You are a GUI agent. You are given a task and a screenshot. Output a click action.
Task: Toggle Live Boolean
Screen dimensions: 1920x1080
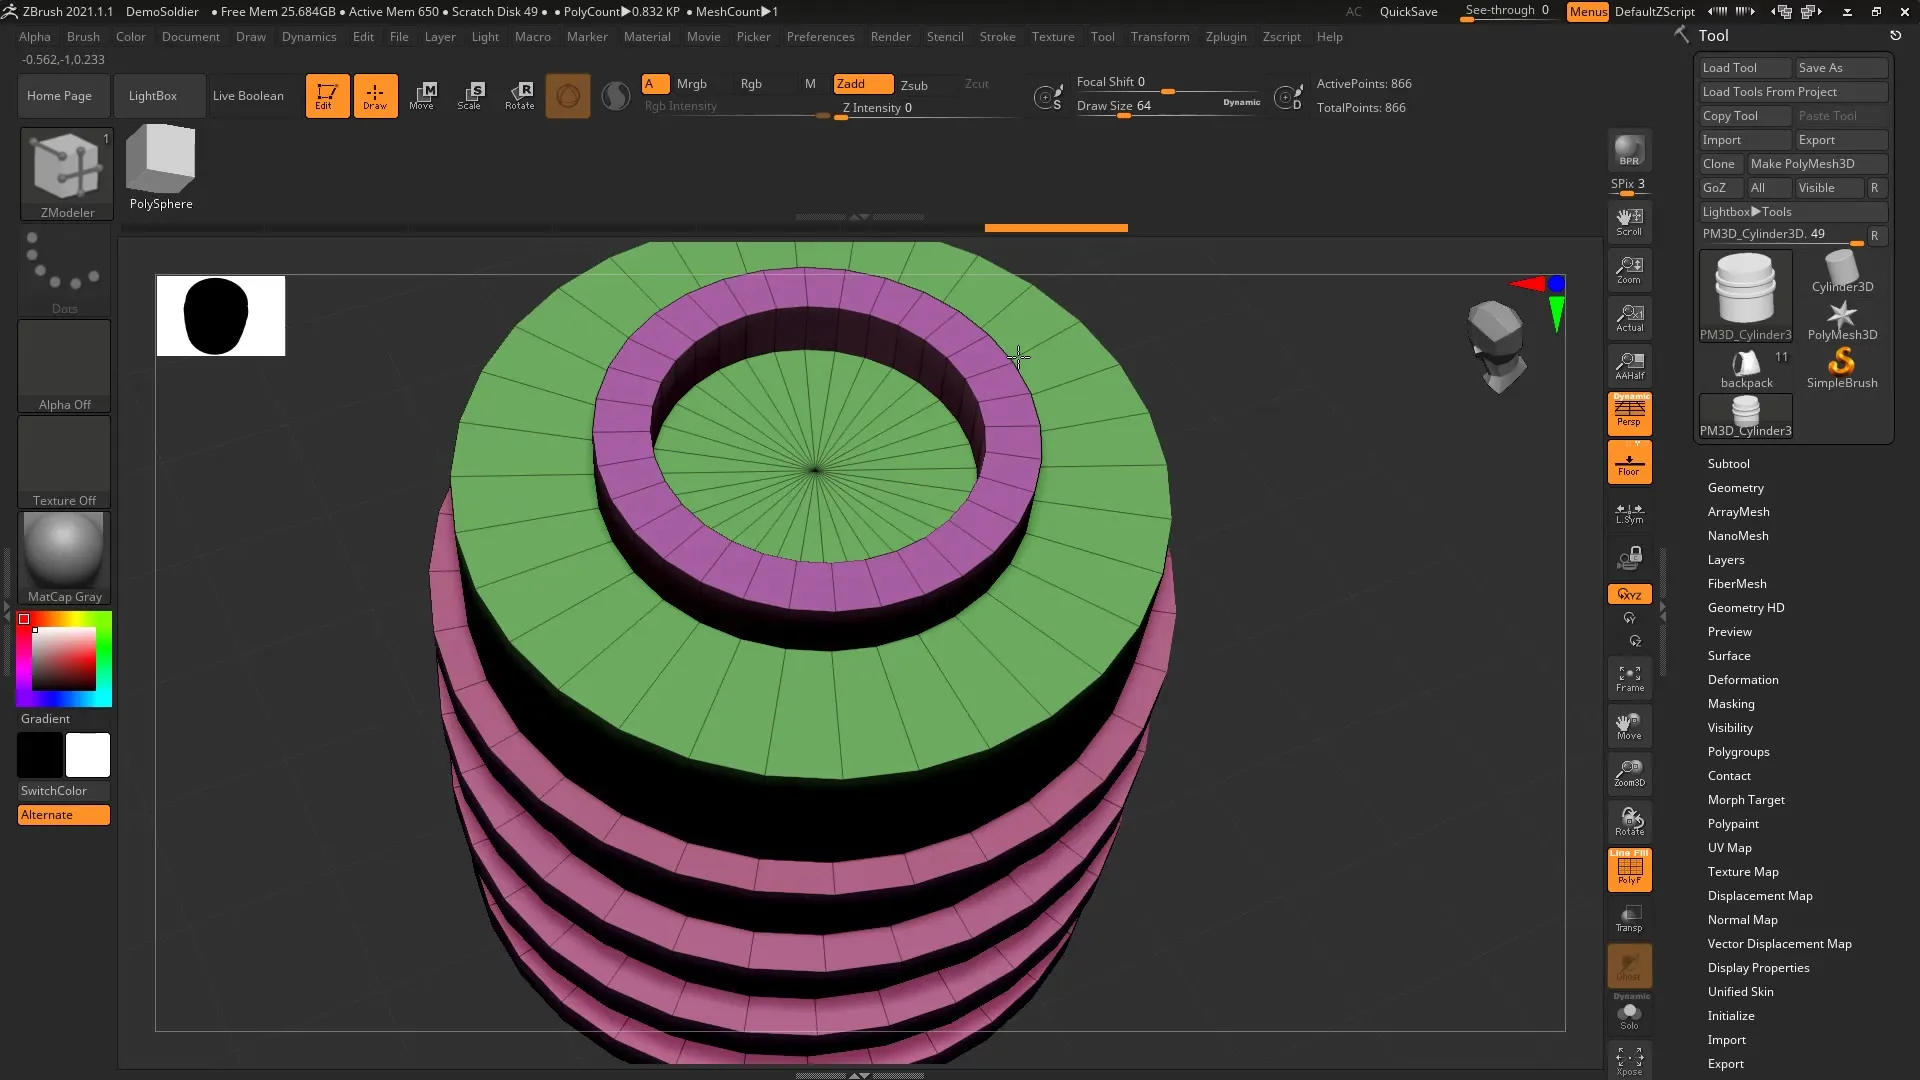[x=248, y=96]
